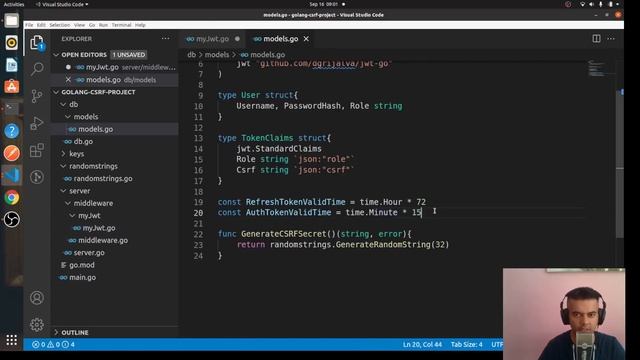The height and width of the screenshot is (360, 640).
Task: Close the models.go editor tab
Action: point(306,39)
